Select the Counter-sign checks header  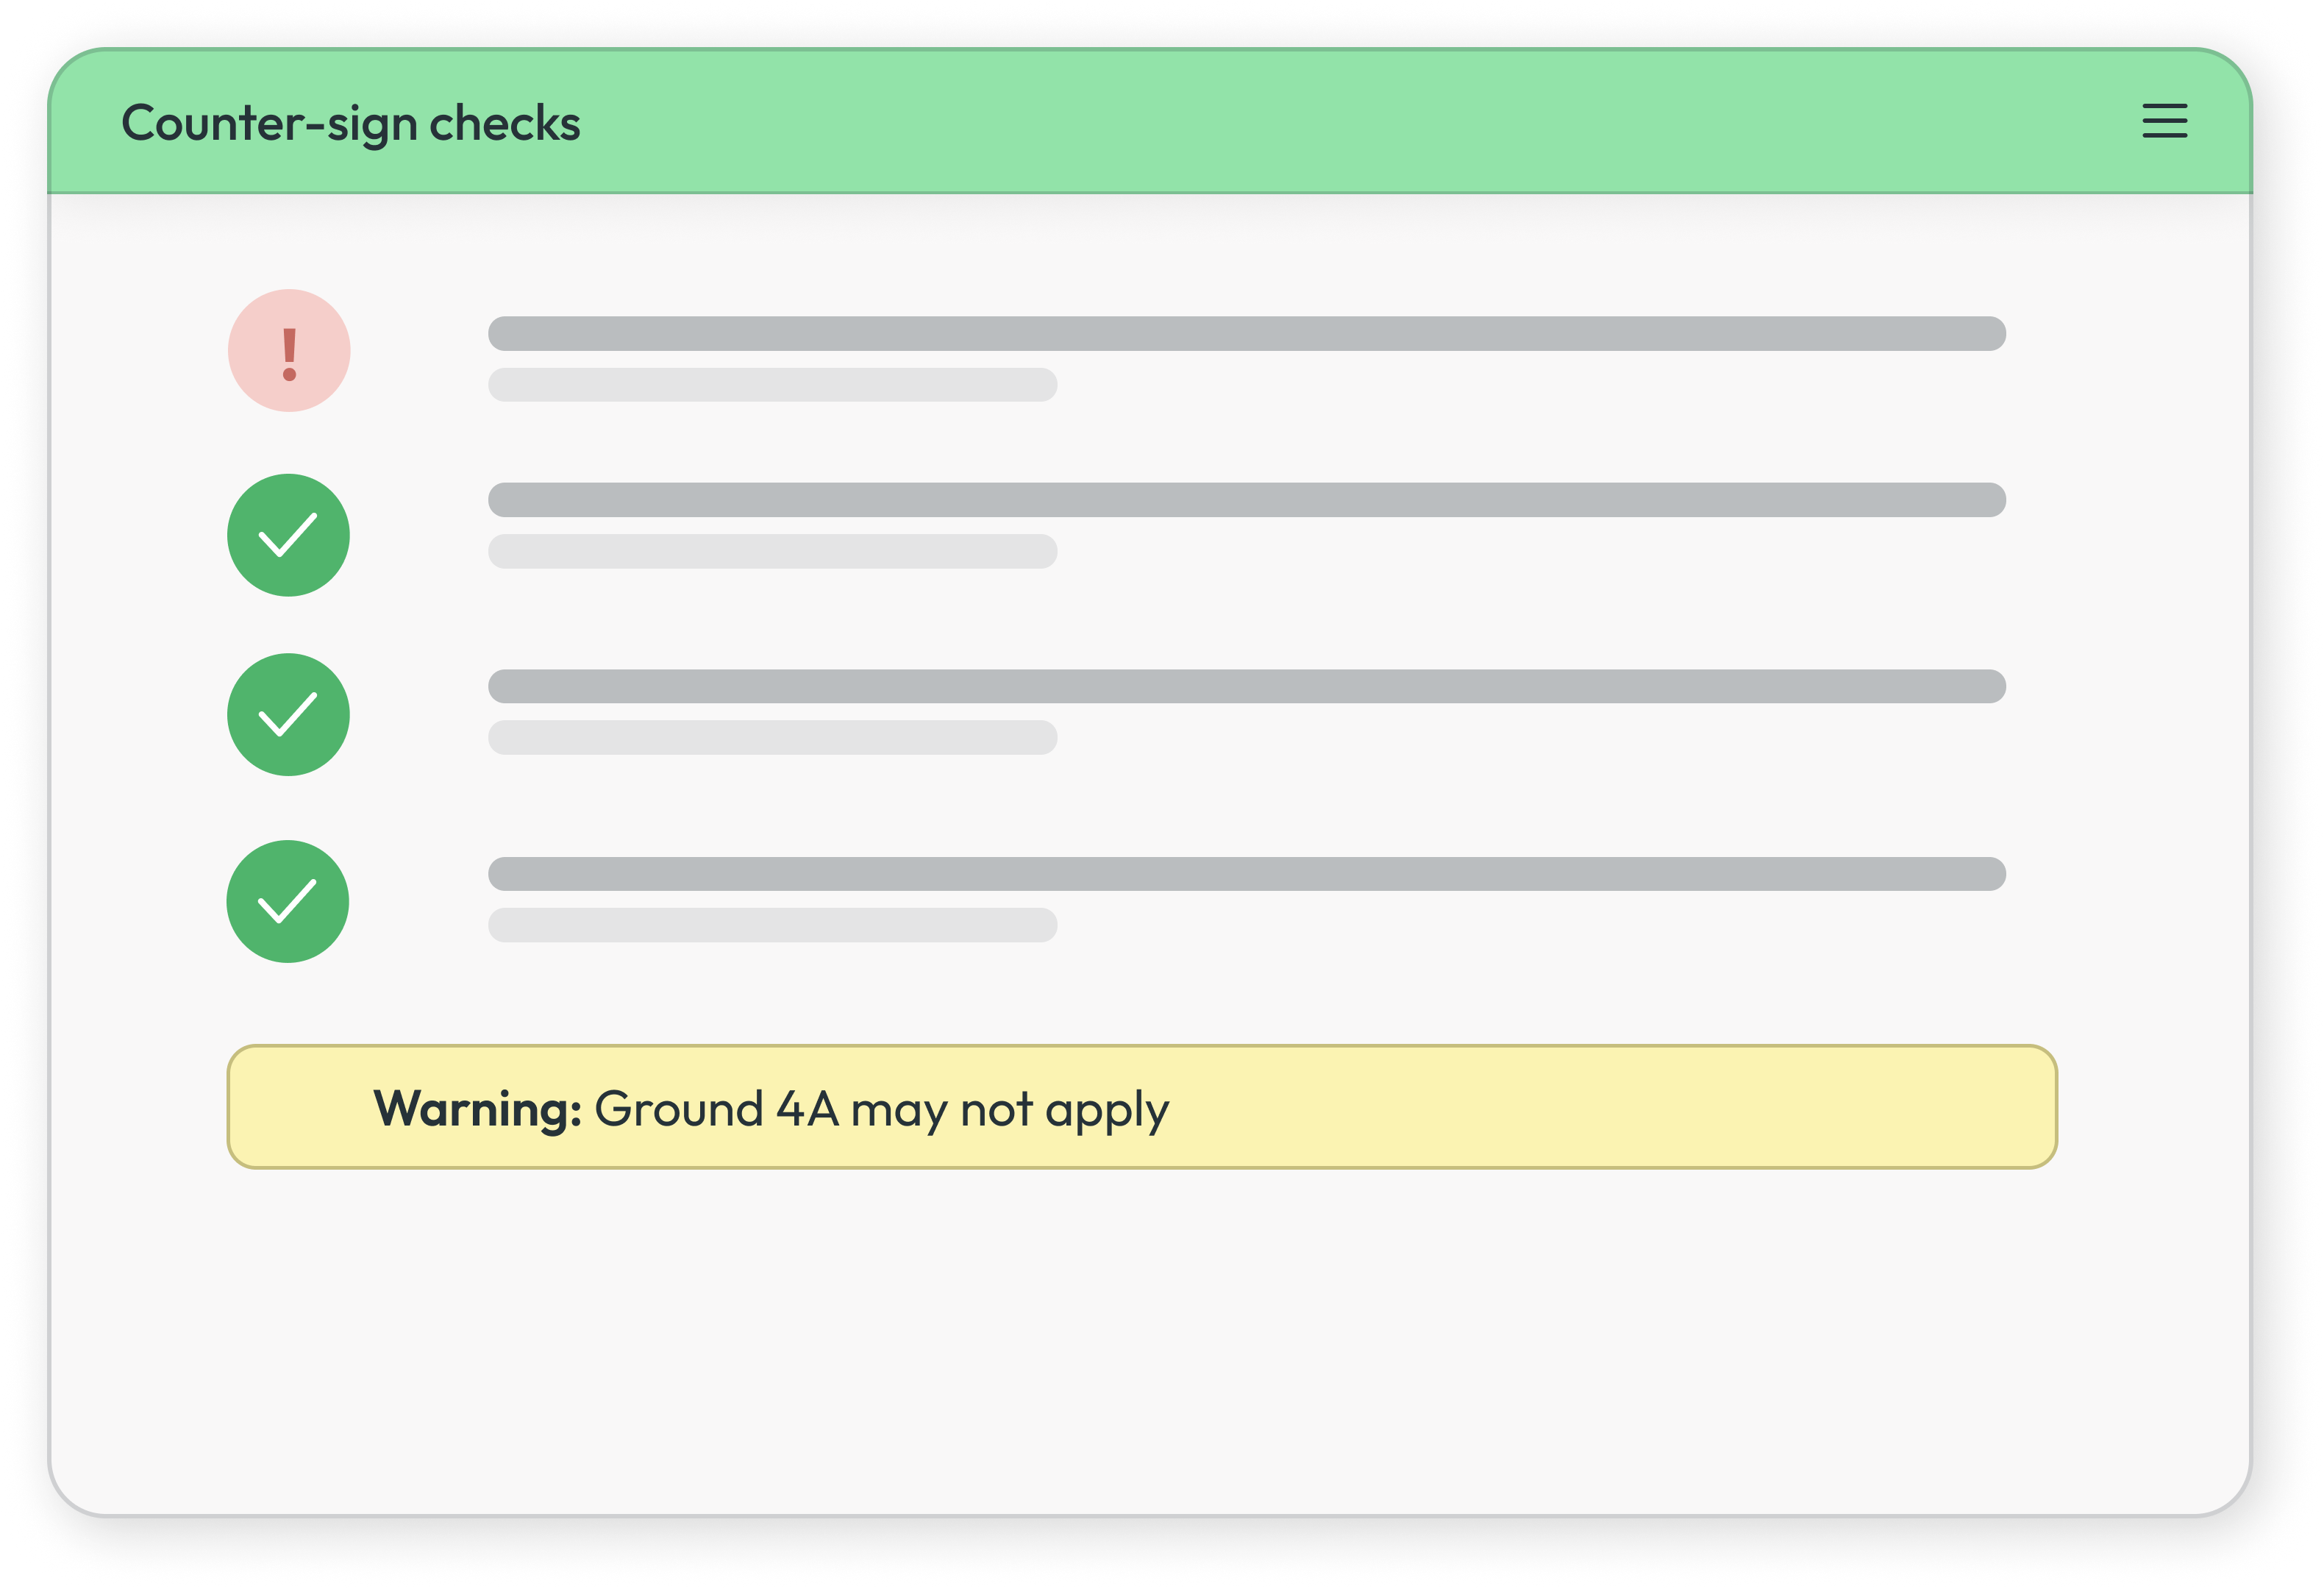tap(351, 122)
